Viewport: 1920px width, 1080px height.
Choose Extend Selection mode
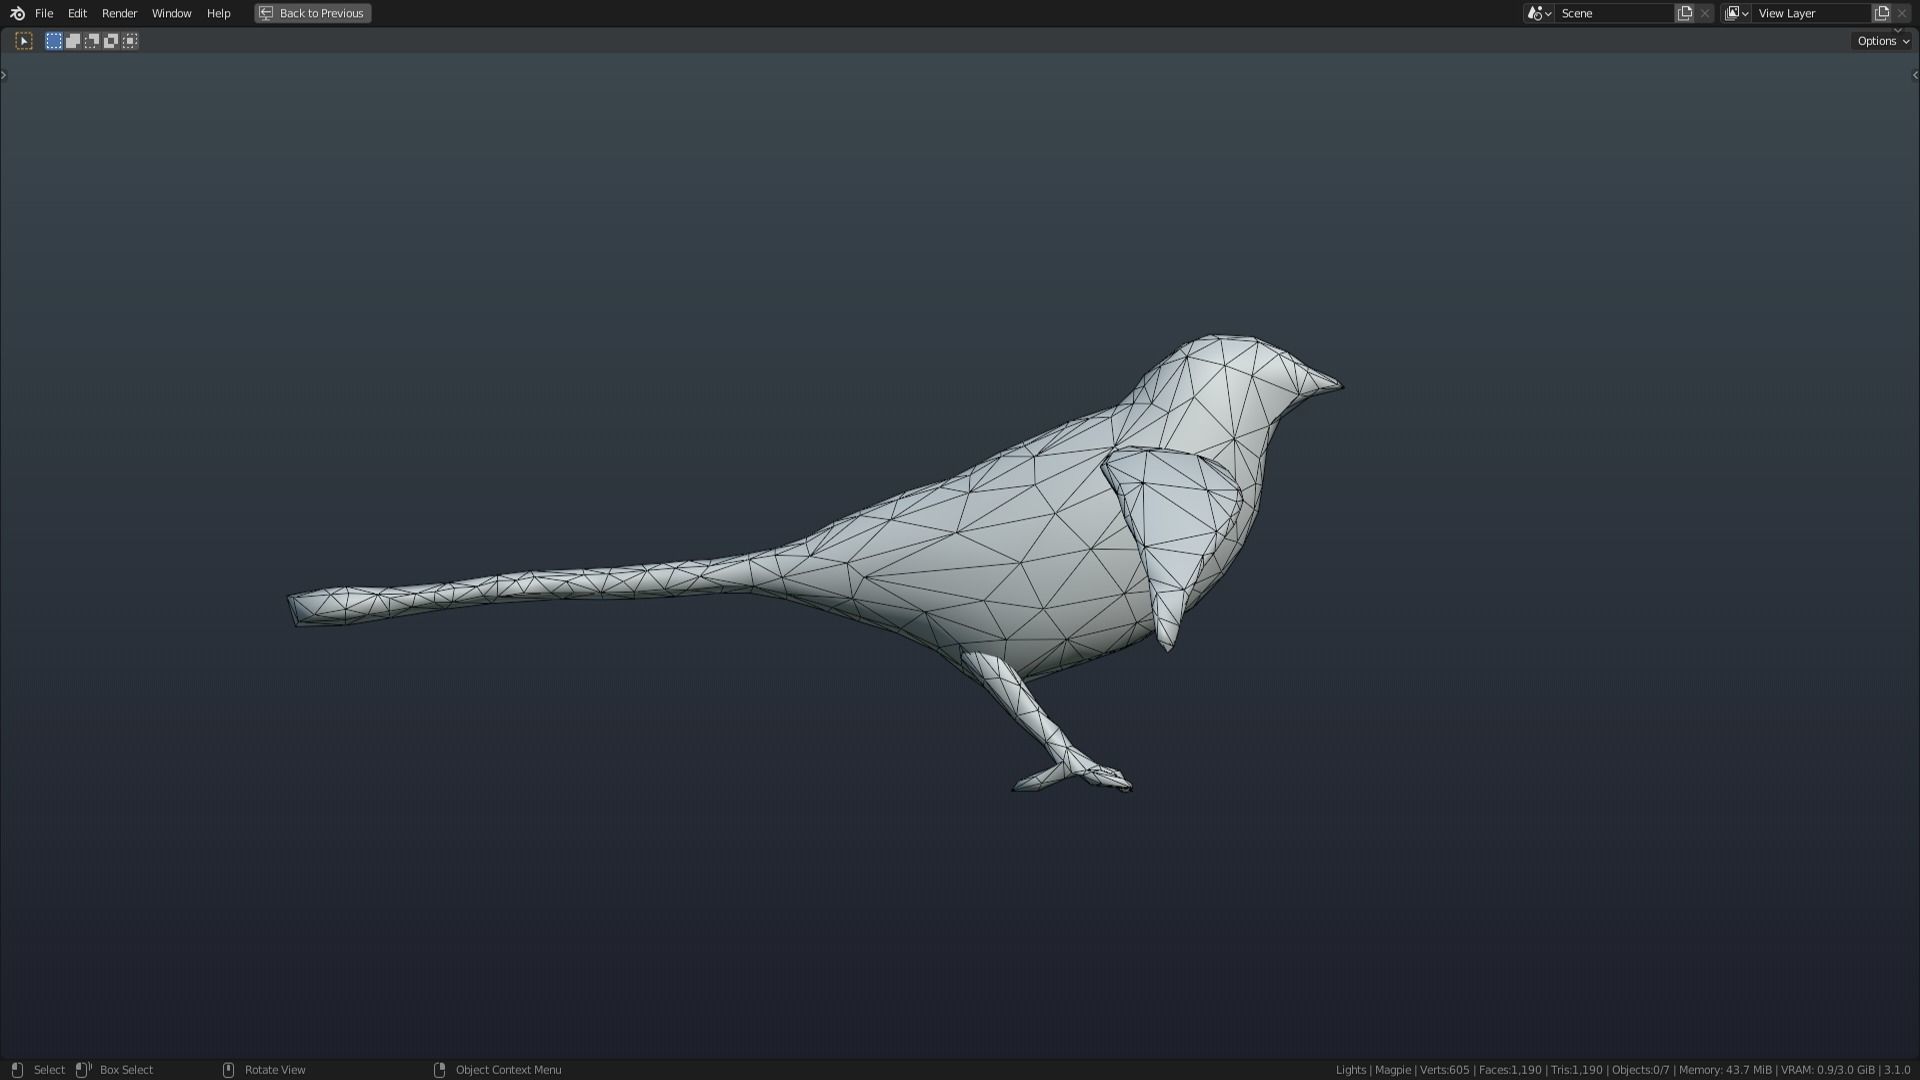73,41
